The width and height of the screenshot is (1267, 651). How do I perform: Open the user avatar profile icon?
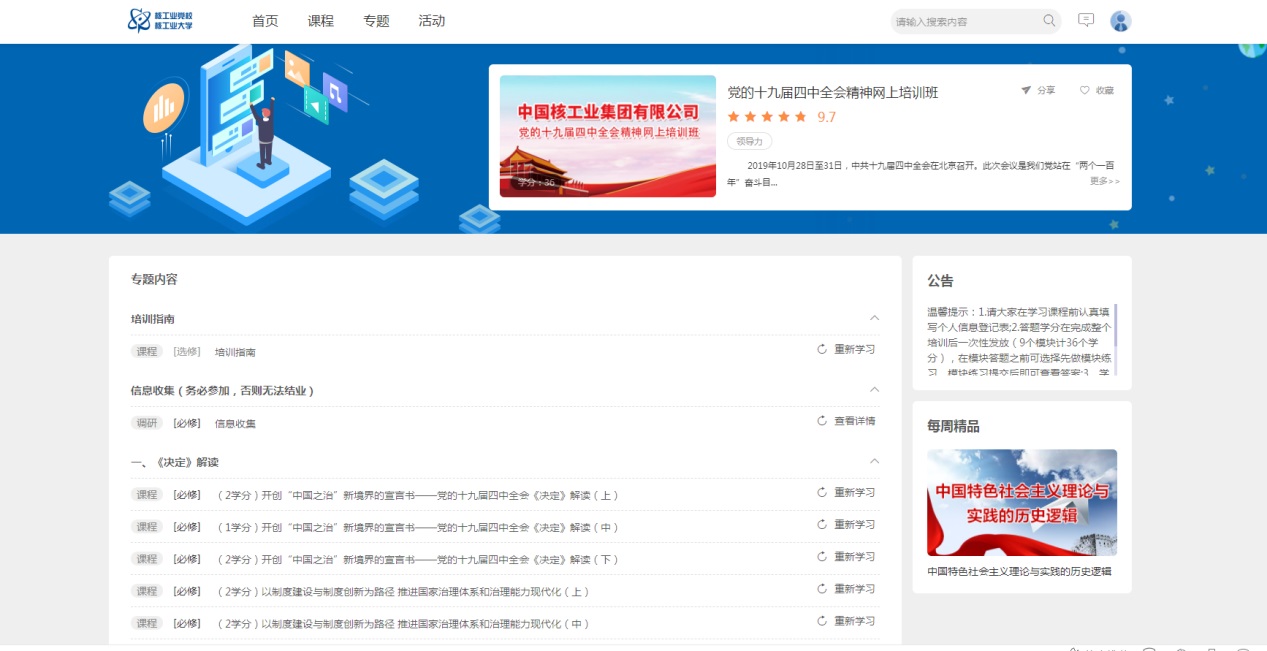click(1121, 21)
